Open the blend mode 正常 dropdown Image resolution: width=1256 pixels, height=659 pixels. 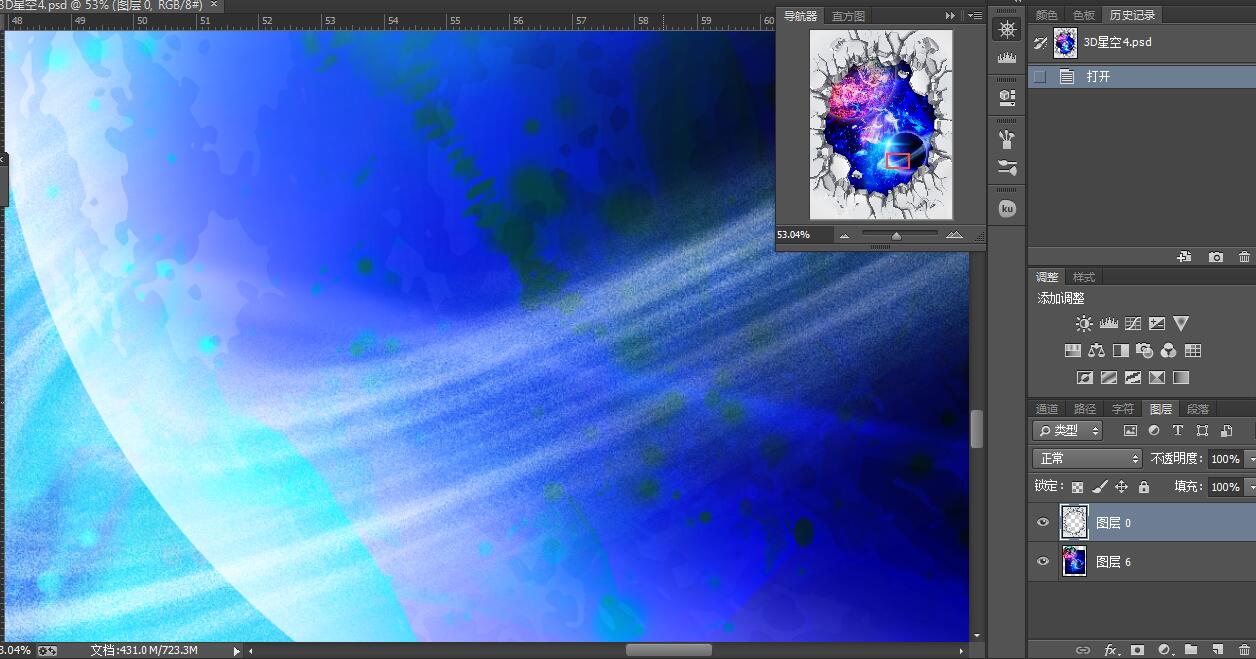coord(1087,458)
